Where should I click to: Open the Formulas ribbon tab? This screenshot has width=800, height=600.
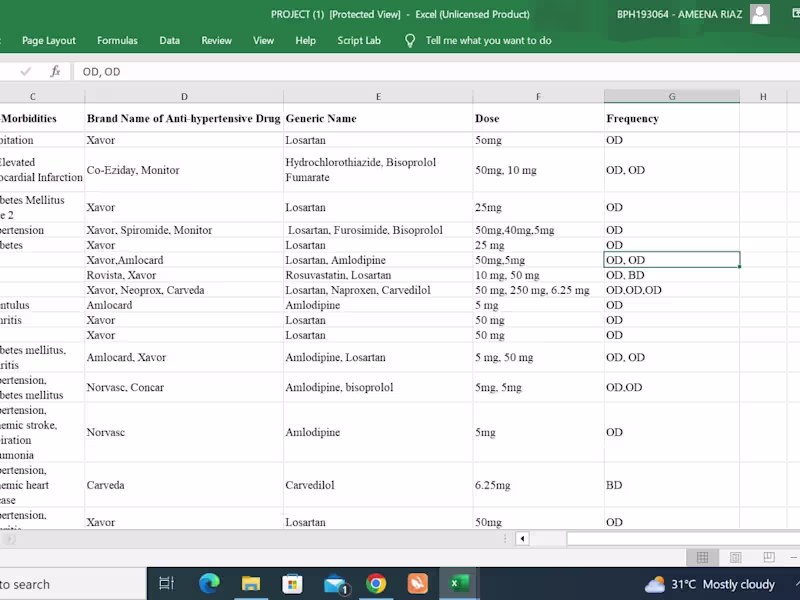coord(117,41)
